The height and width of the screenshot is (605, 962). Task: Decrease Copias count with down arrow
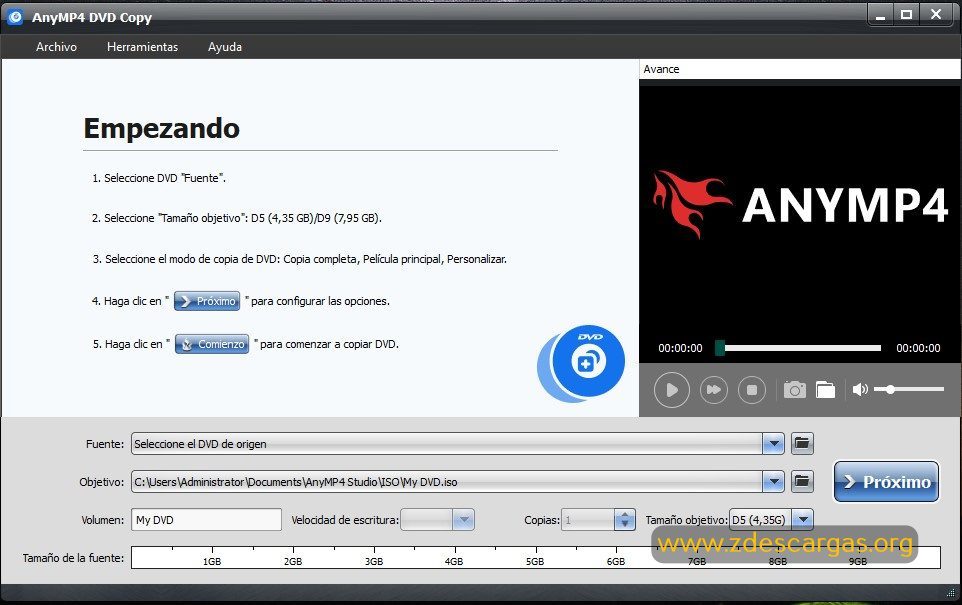625,525
